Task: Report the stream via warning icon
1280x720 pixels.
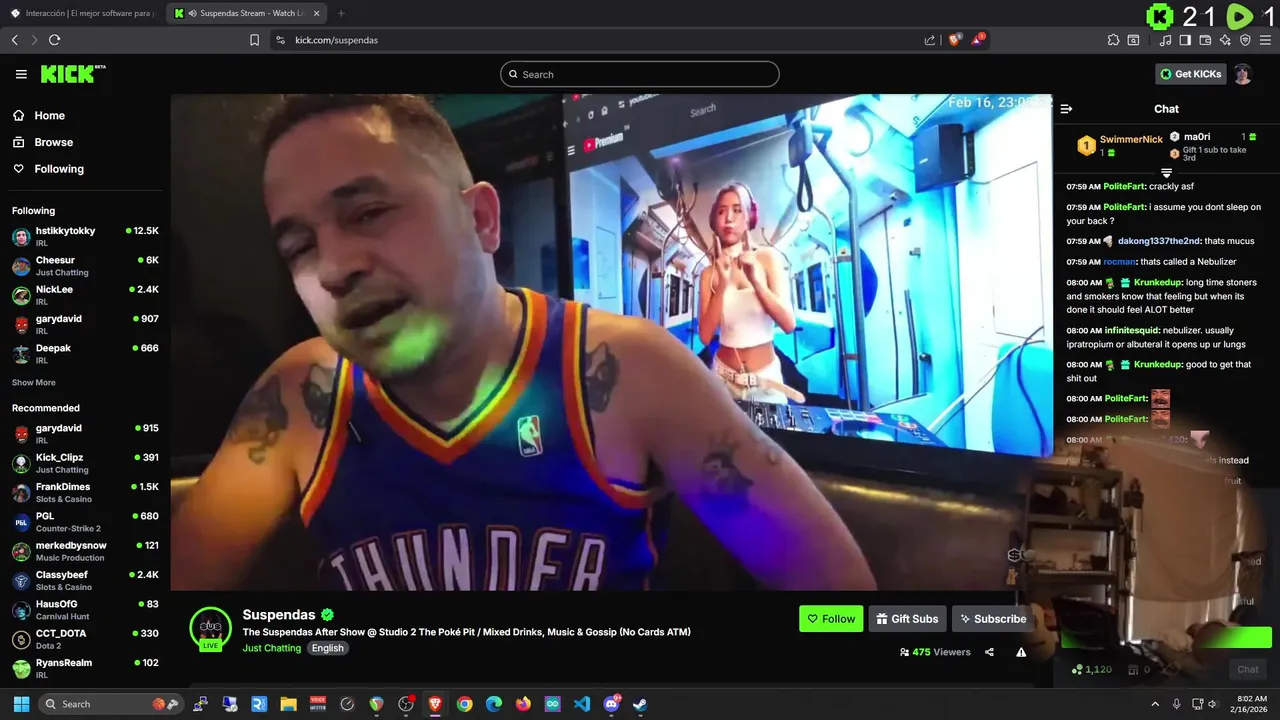Action: coord(1021,652)
